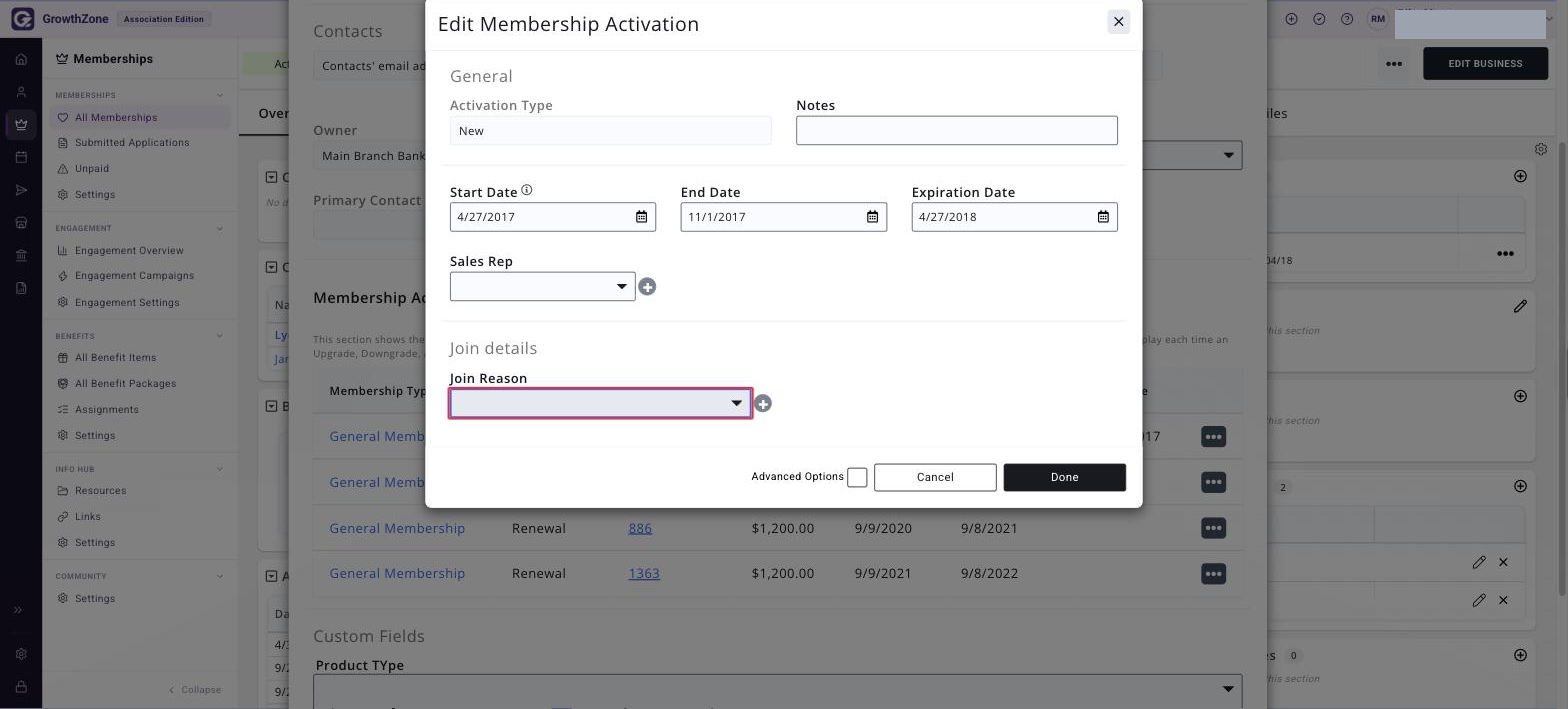
Task: Open All Benefit Packages in sidebar
Action: [125, 384]
